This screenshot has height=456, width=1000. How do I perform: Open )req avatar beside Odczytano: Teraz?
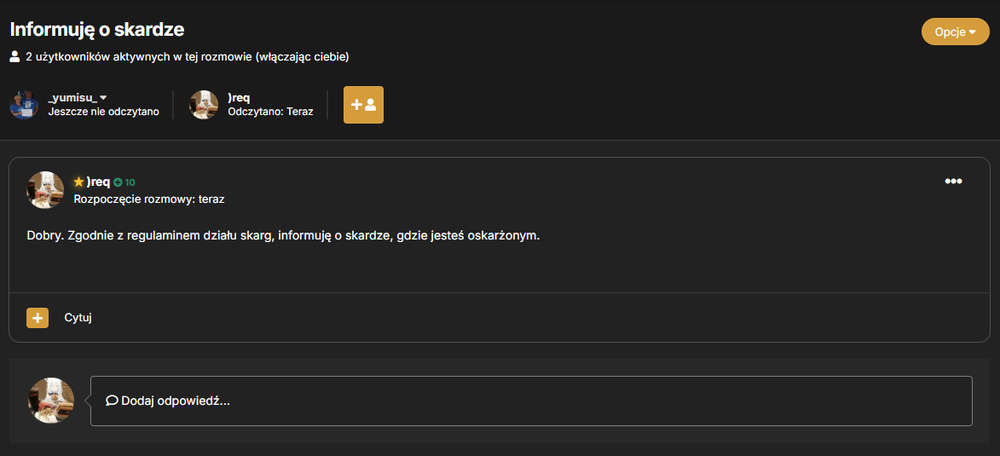pyautogui.click(x=204, y=105)
